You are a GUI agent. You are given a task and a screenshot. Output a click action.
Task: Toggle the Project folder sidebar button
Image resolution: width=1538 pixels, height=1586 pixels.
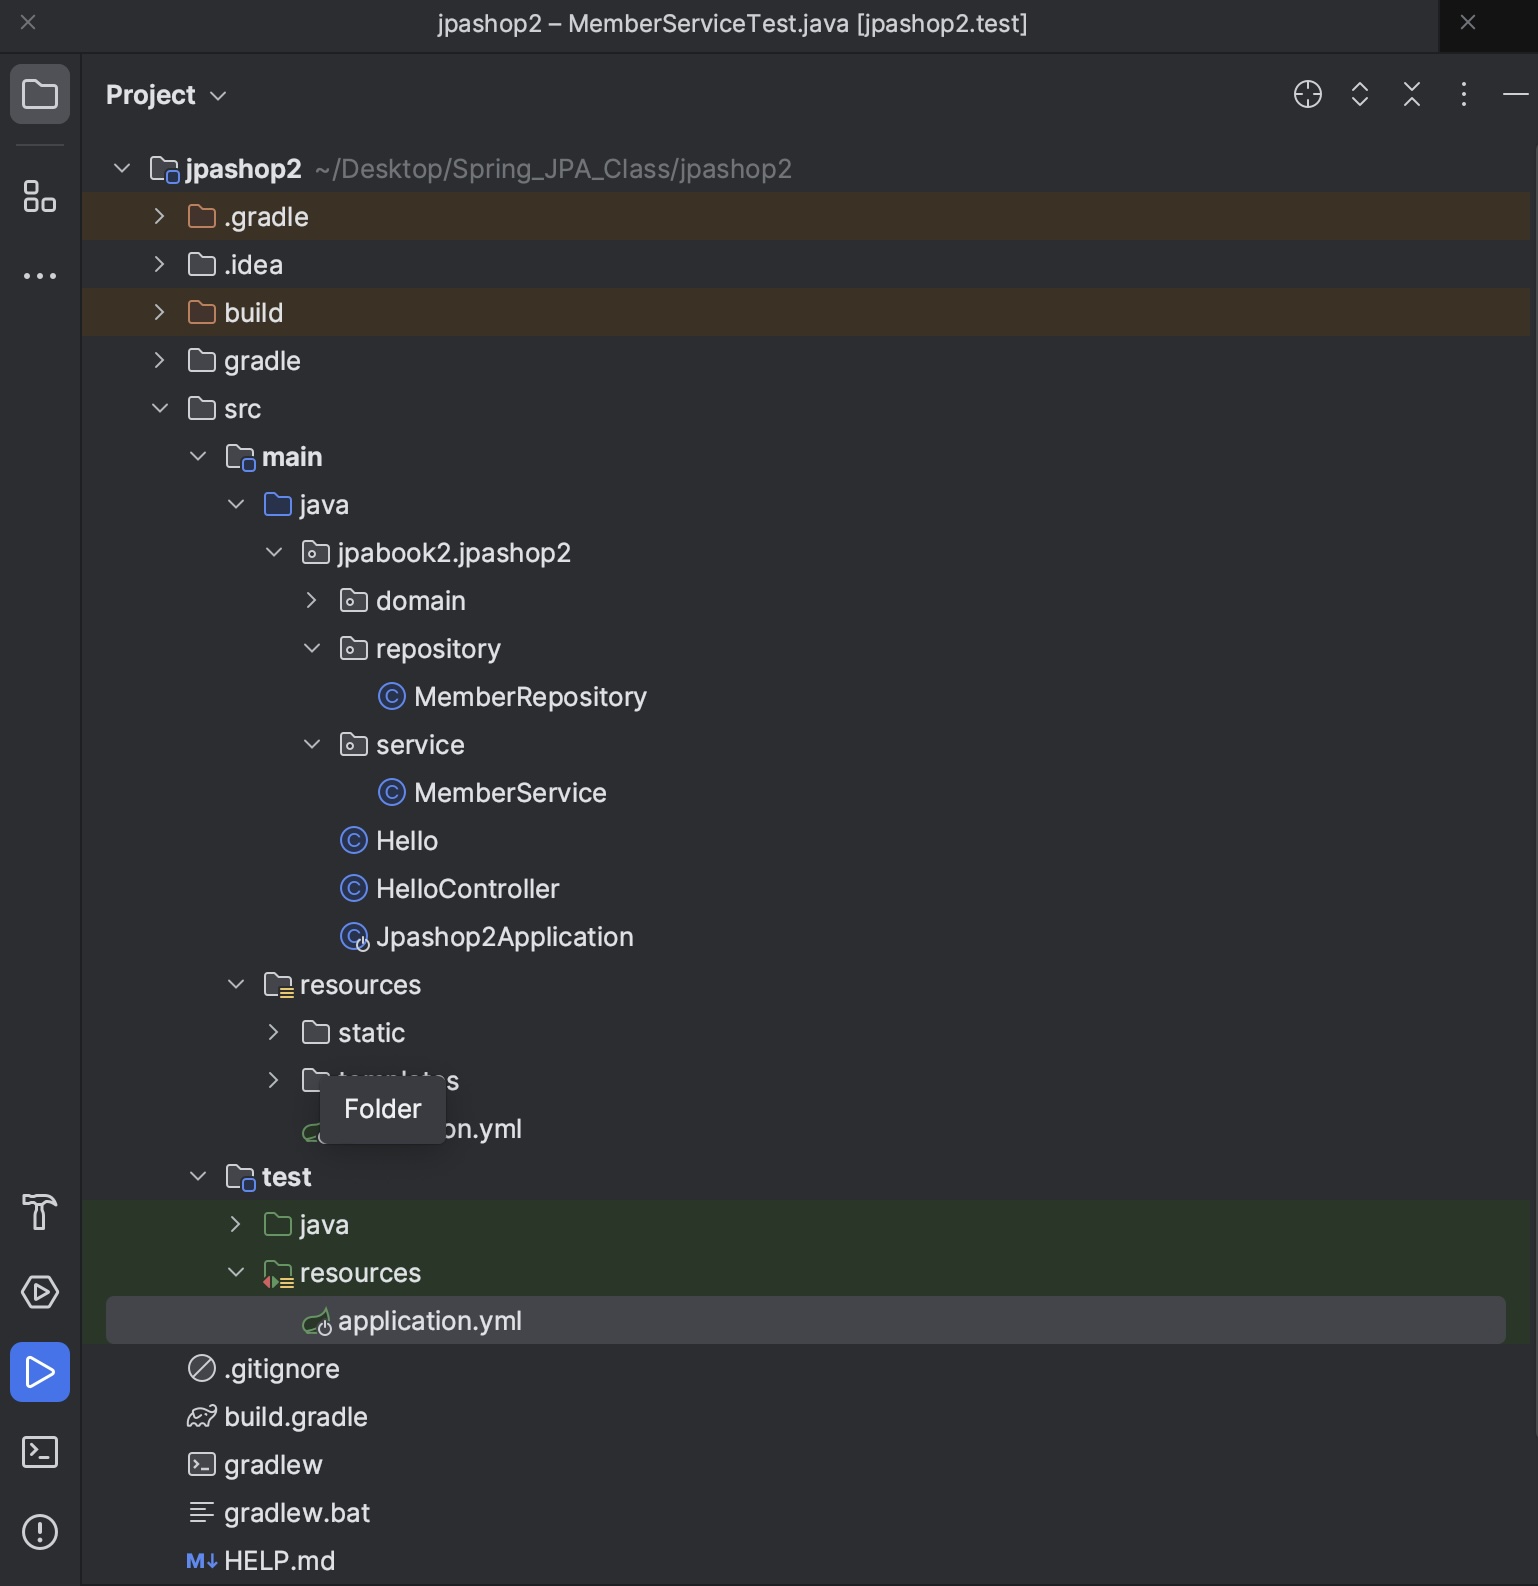pyautogui.click(x=40, y=95)
